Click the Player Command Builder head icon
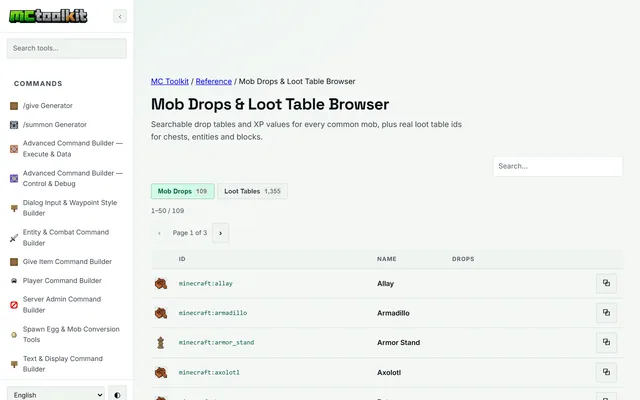 point(14,281)
